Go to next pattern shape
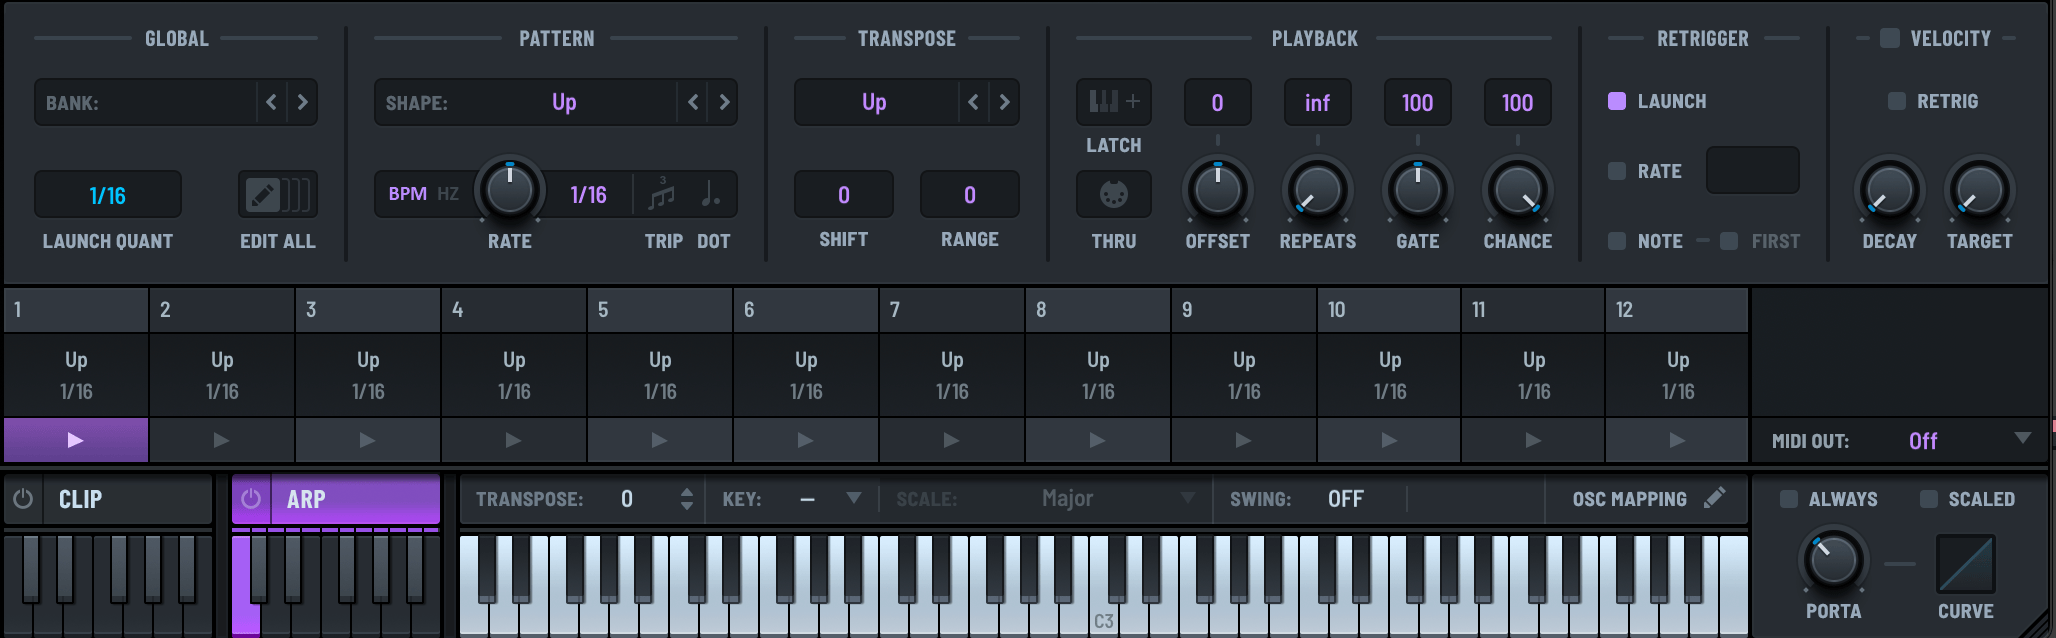Screen dimensions: 2056x638 pyautogui.click(x=724, y=102)
